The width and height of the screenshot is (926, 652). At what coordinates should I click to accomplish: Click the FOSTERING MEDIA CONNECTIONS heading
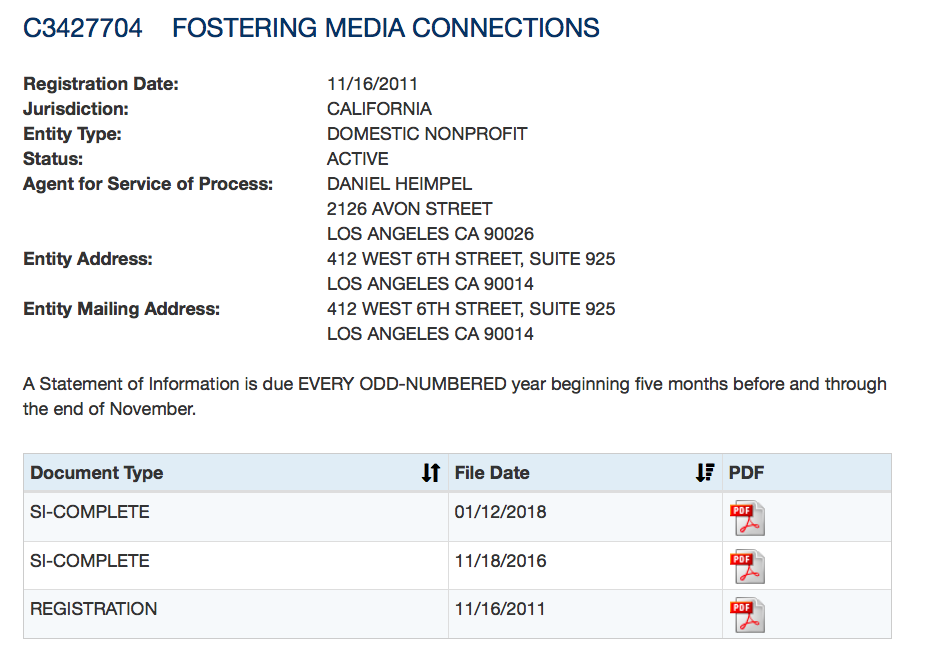pos(386,28)
